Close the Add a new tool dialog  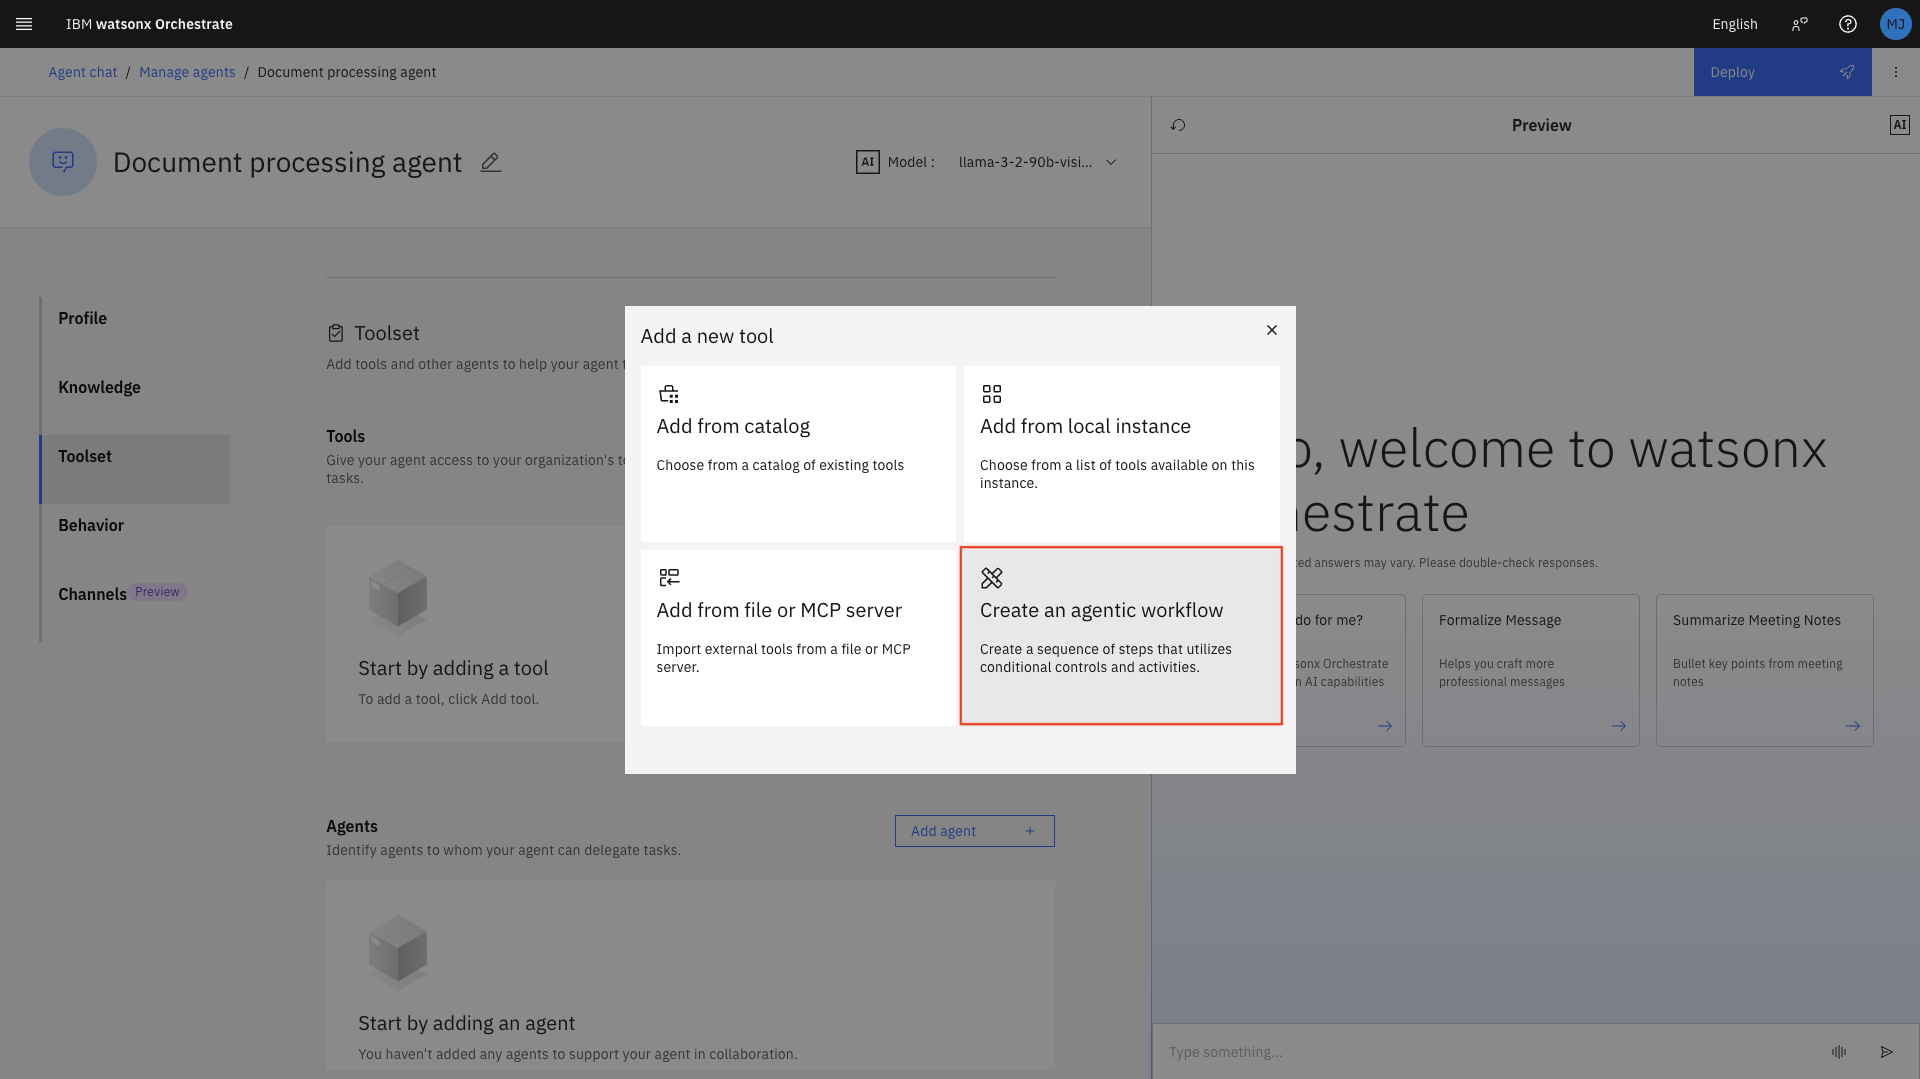1271,330
